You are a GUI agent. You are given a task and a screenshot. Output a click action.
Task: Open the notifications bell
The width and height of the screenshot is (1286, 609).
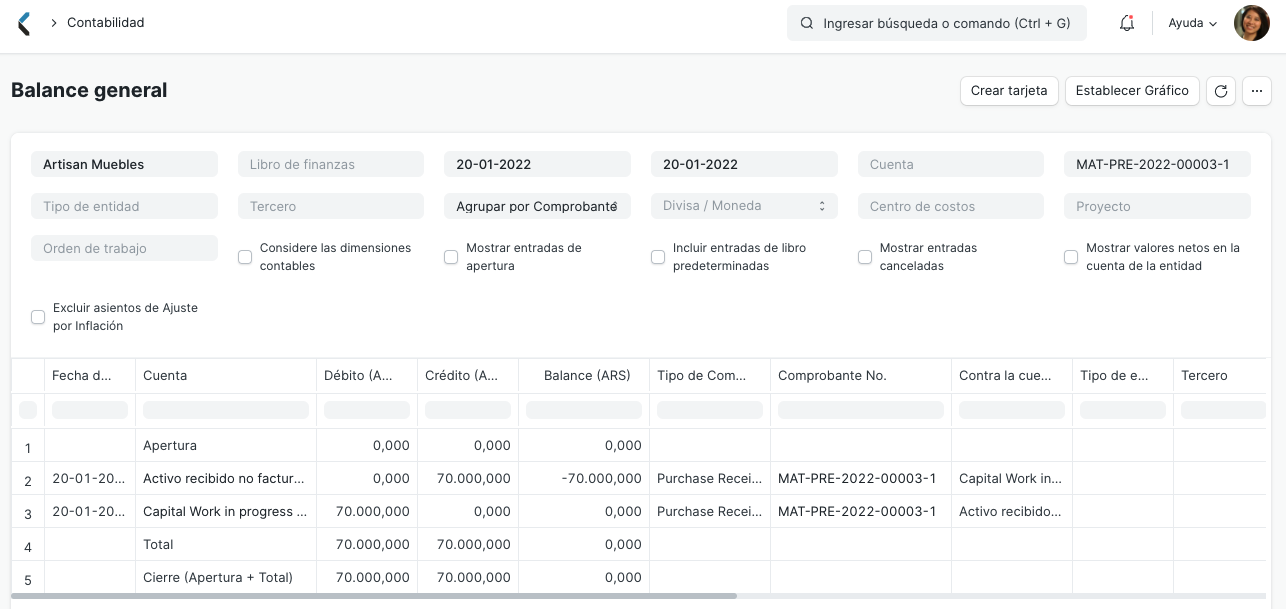point(1127,22)
